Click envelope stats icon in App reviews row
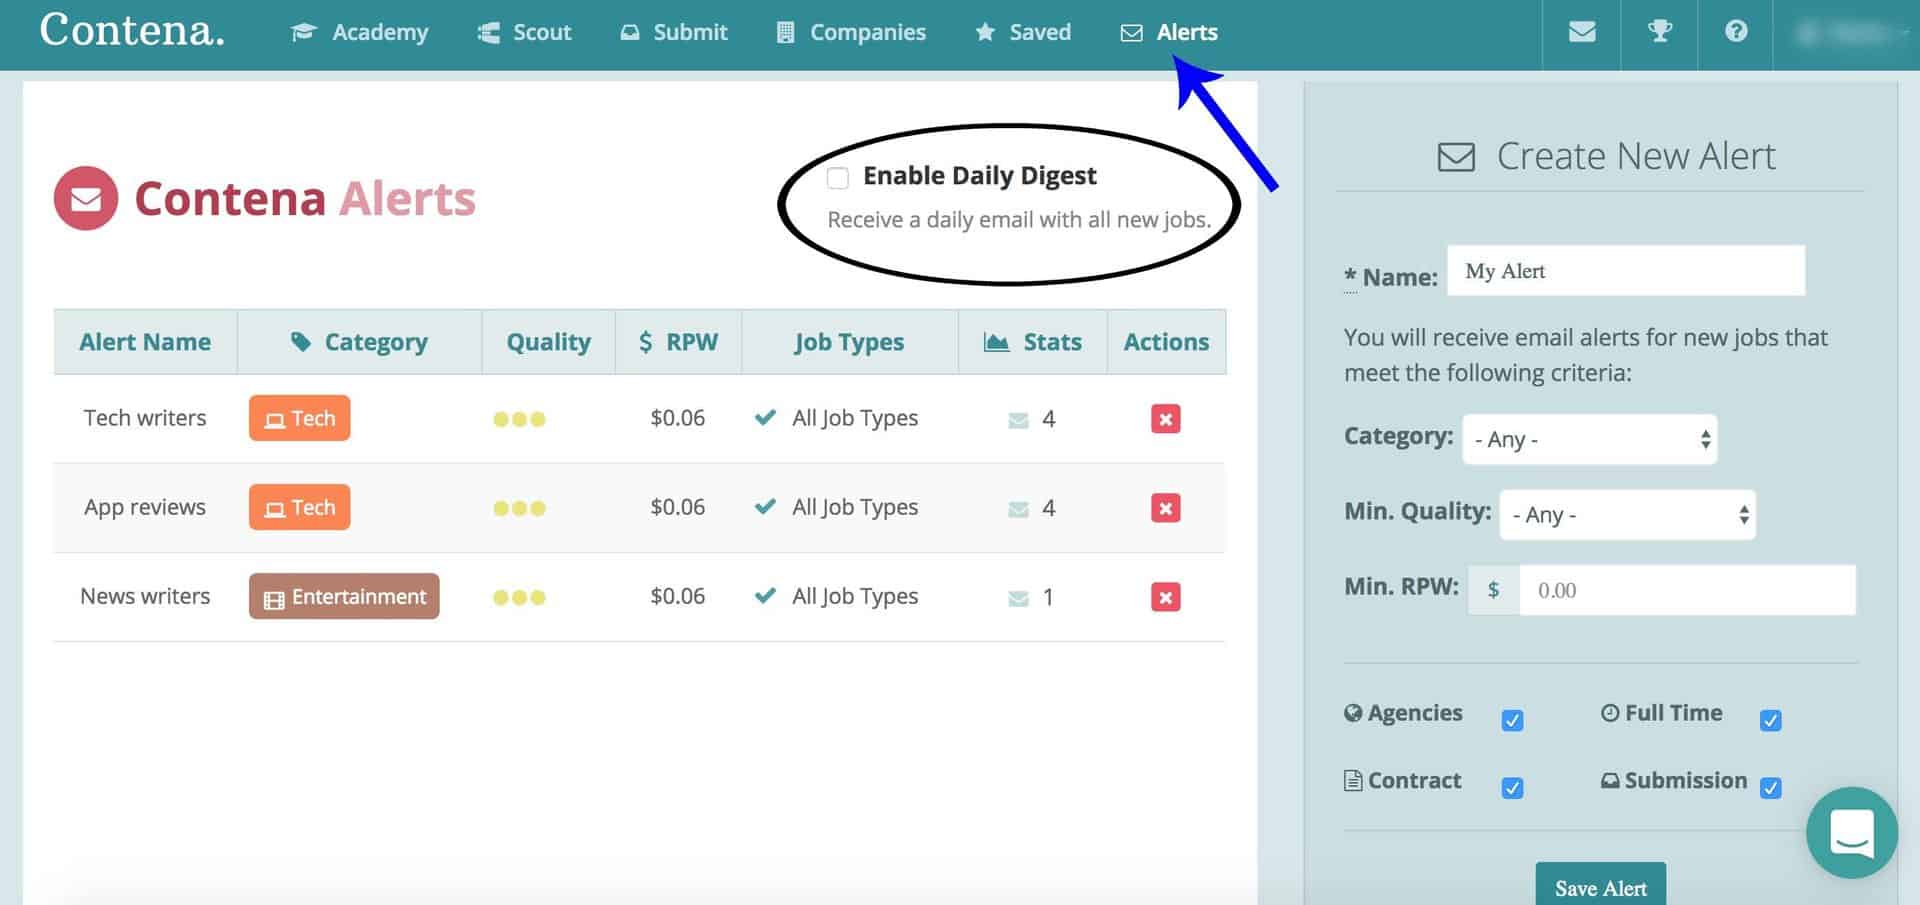The image size is (1920, 905). tap(1018, 509)
